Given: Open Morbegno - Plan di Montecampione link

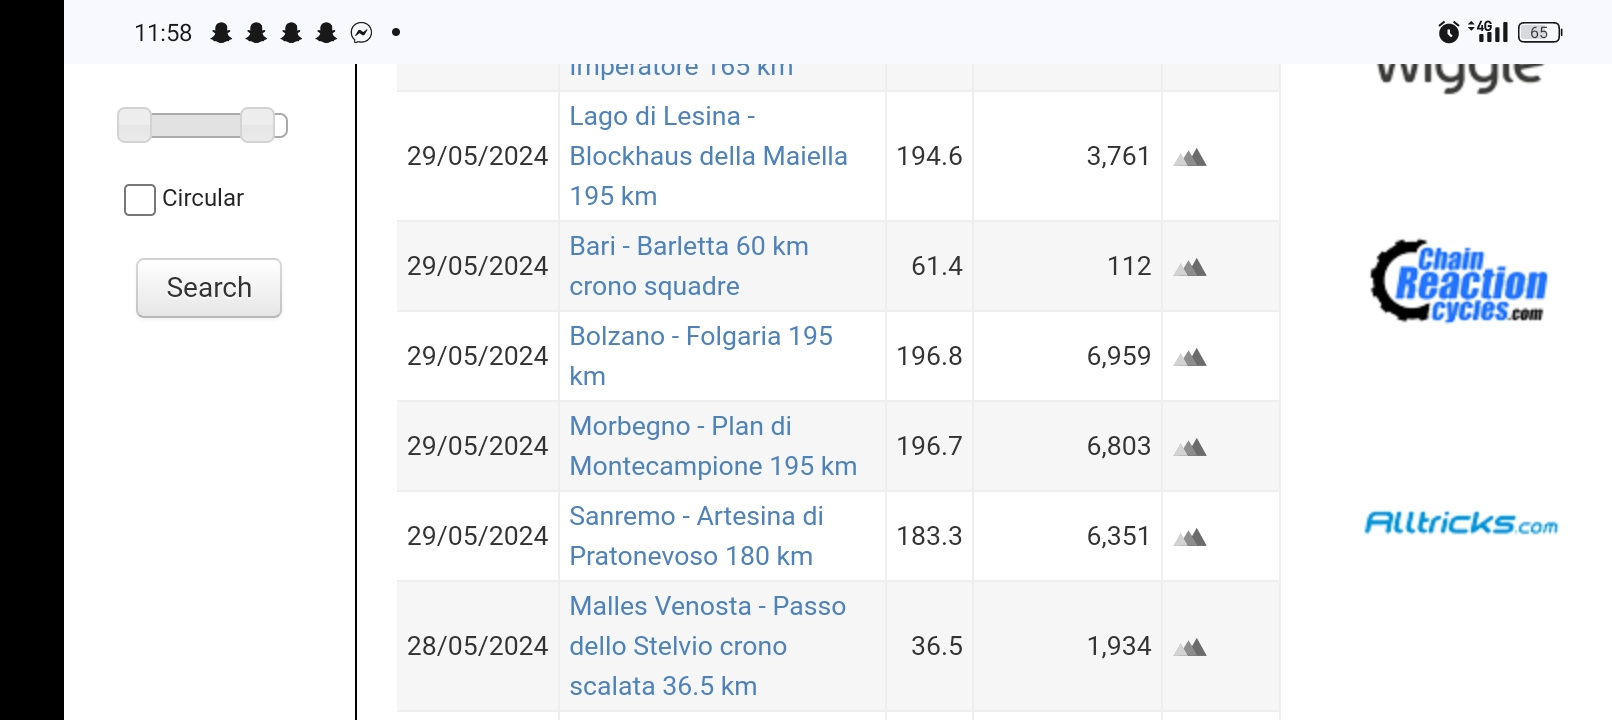Looking at the screenshot, I should click(713, 446).
